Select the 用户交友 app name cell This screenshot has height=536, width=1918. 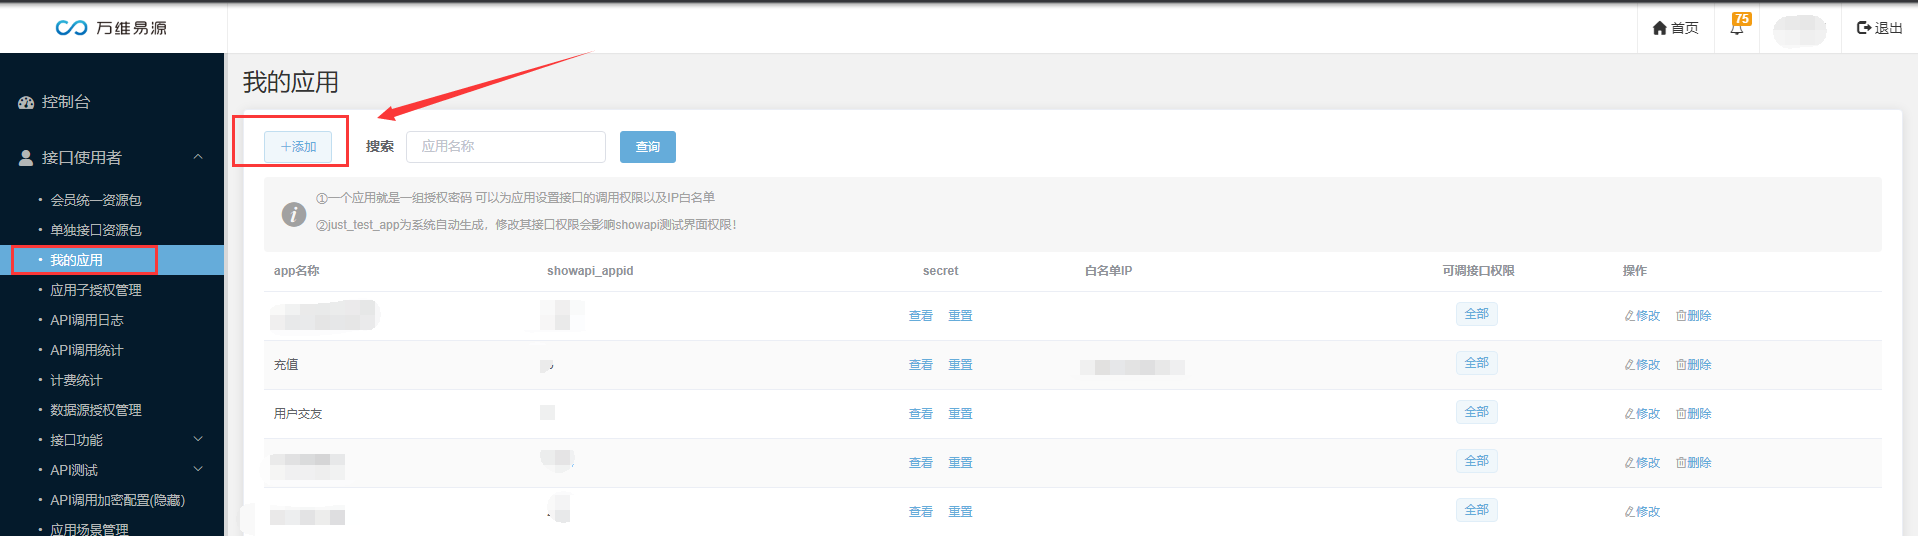[298, 414]
